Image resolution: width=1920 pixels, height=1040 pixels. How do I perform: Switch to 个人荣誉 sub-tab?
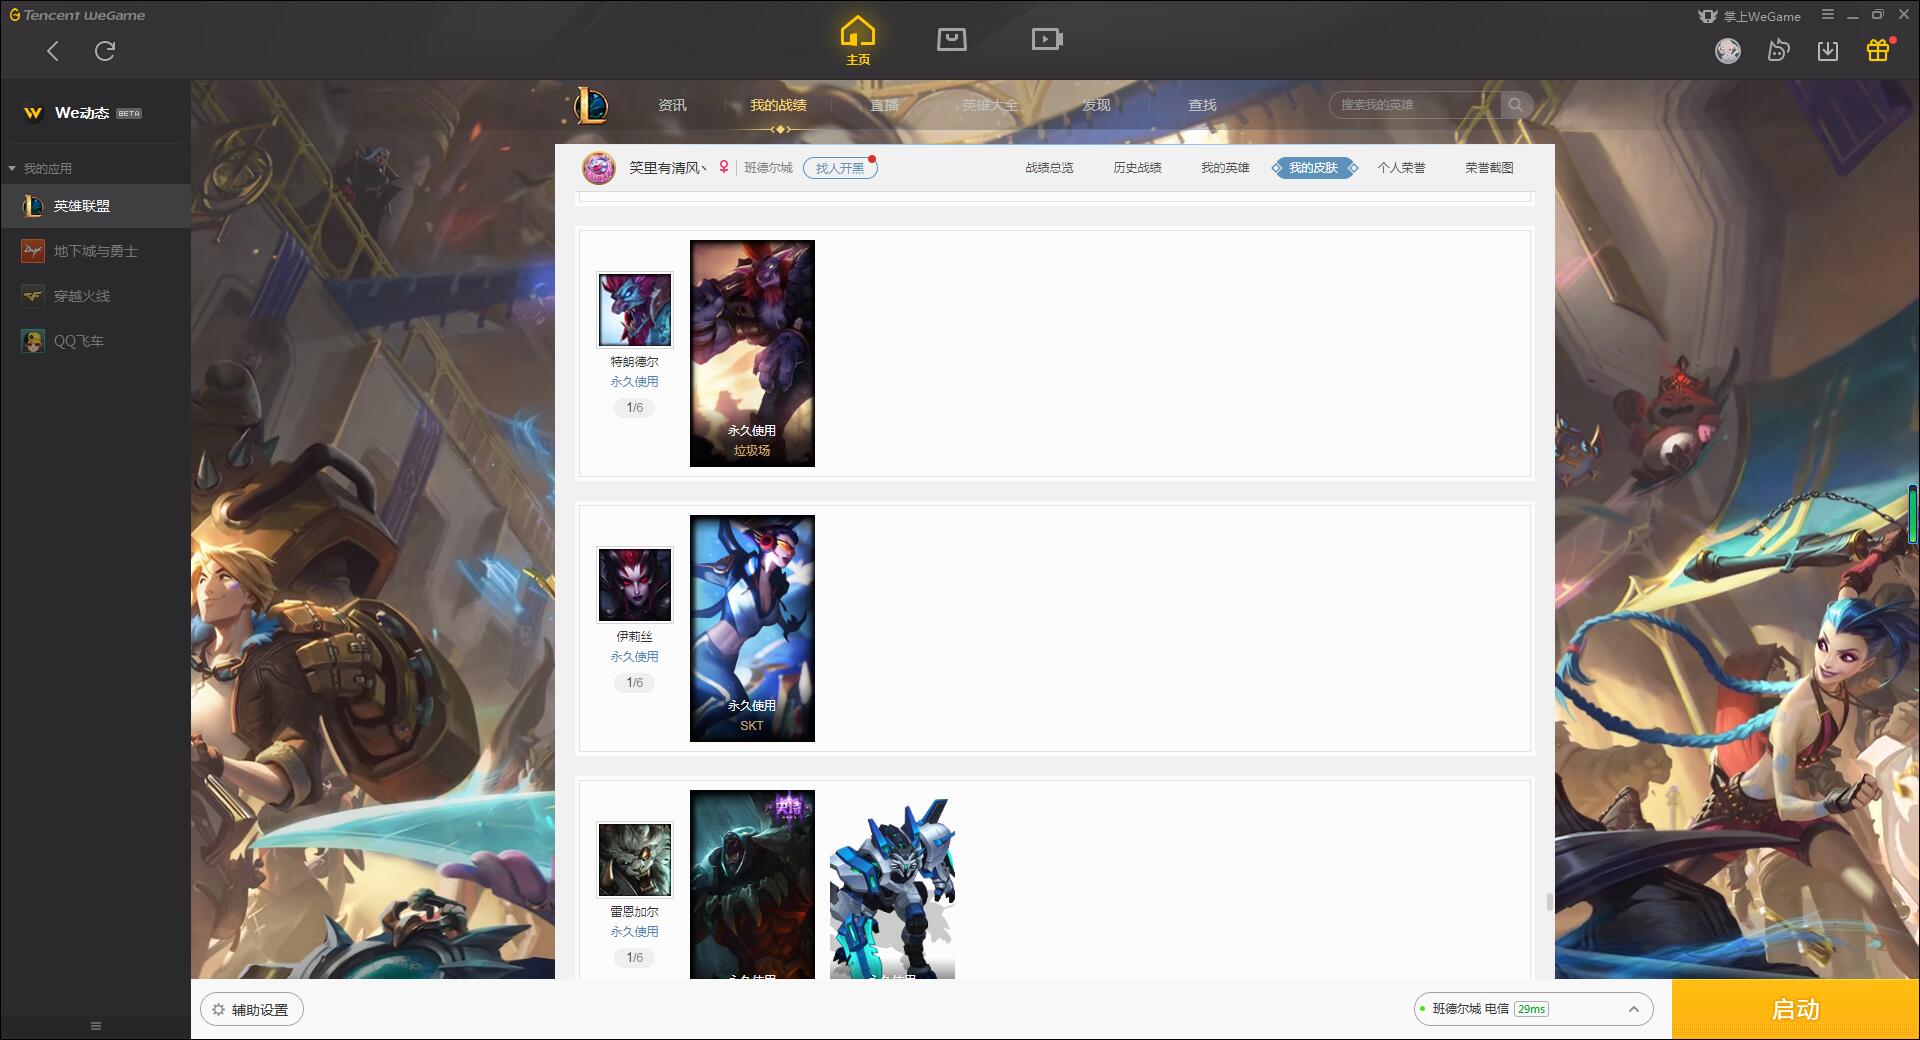[x=1401, y=168]
